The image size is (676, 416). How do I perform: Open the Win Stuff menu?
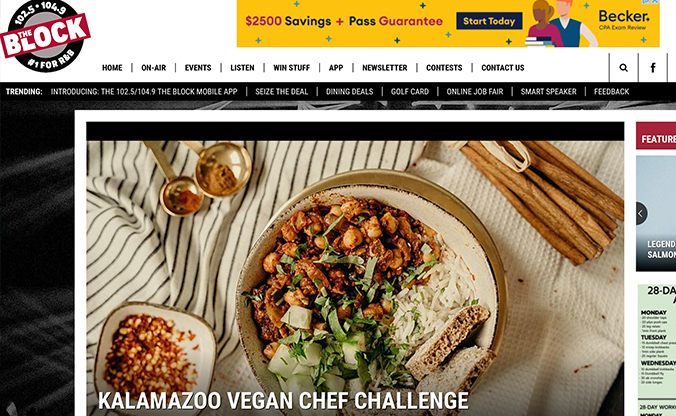point(291,68)
